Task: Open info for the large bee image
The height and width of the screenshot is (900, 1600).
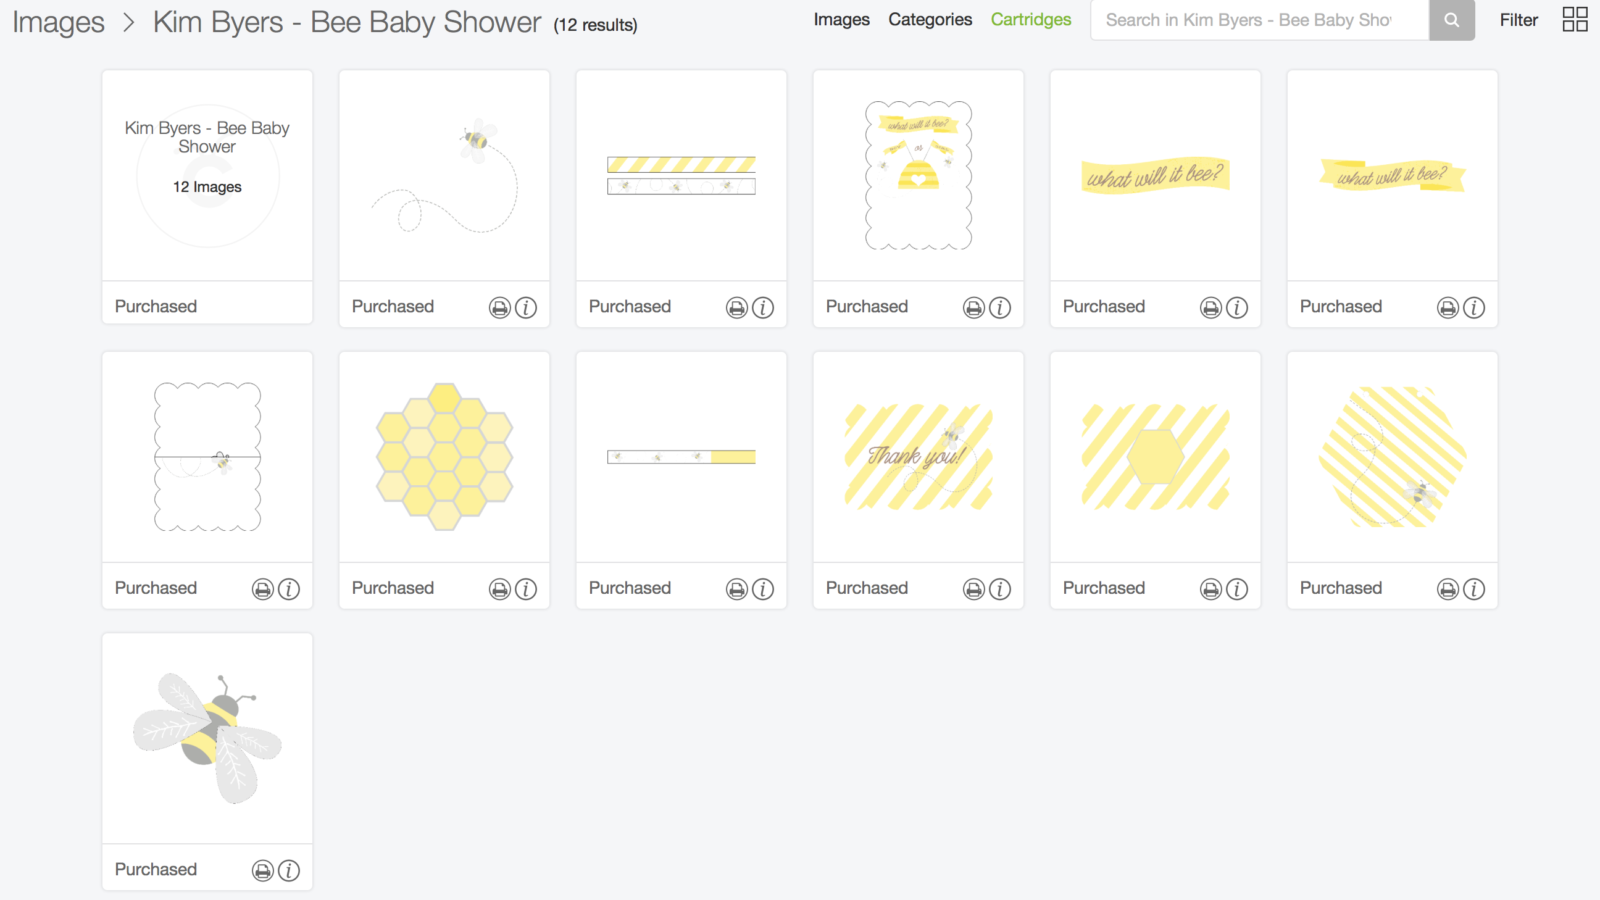Action: click(x=289, y=871)
